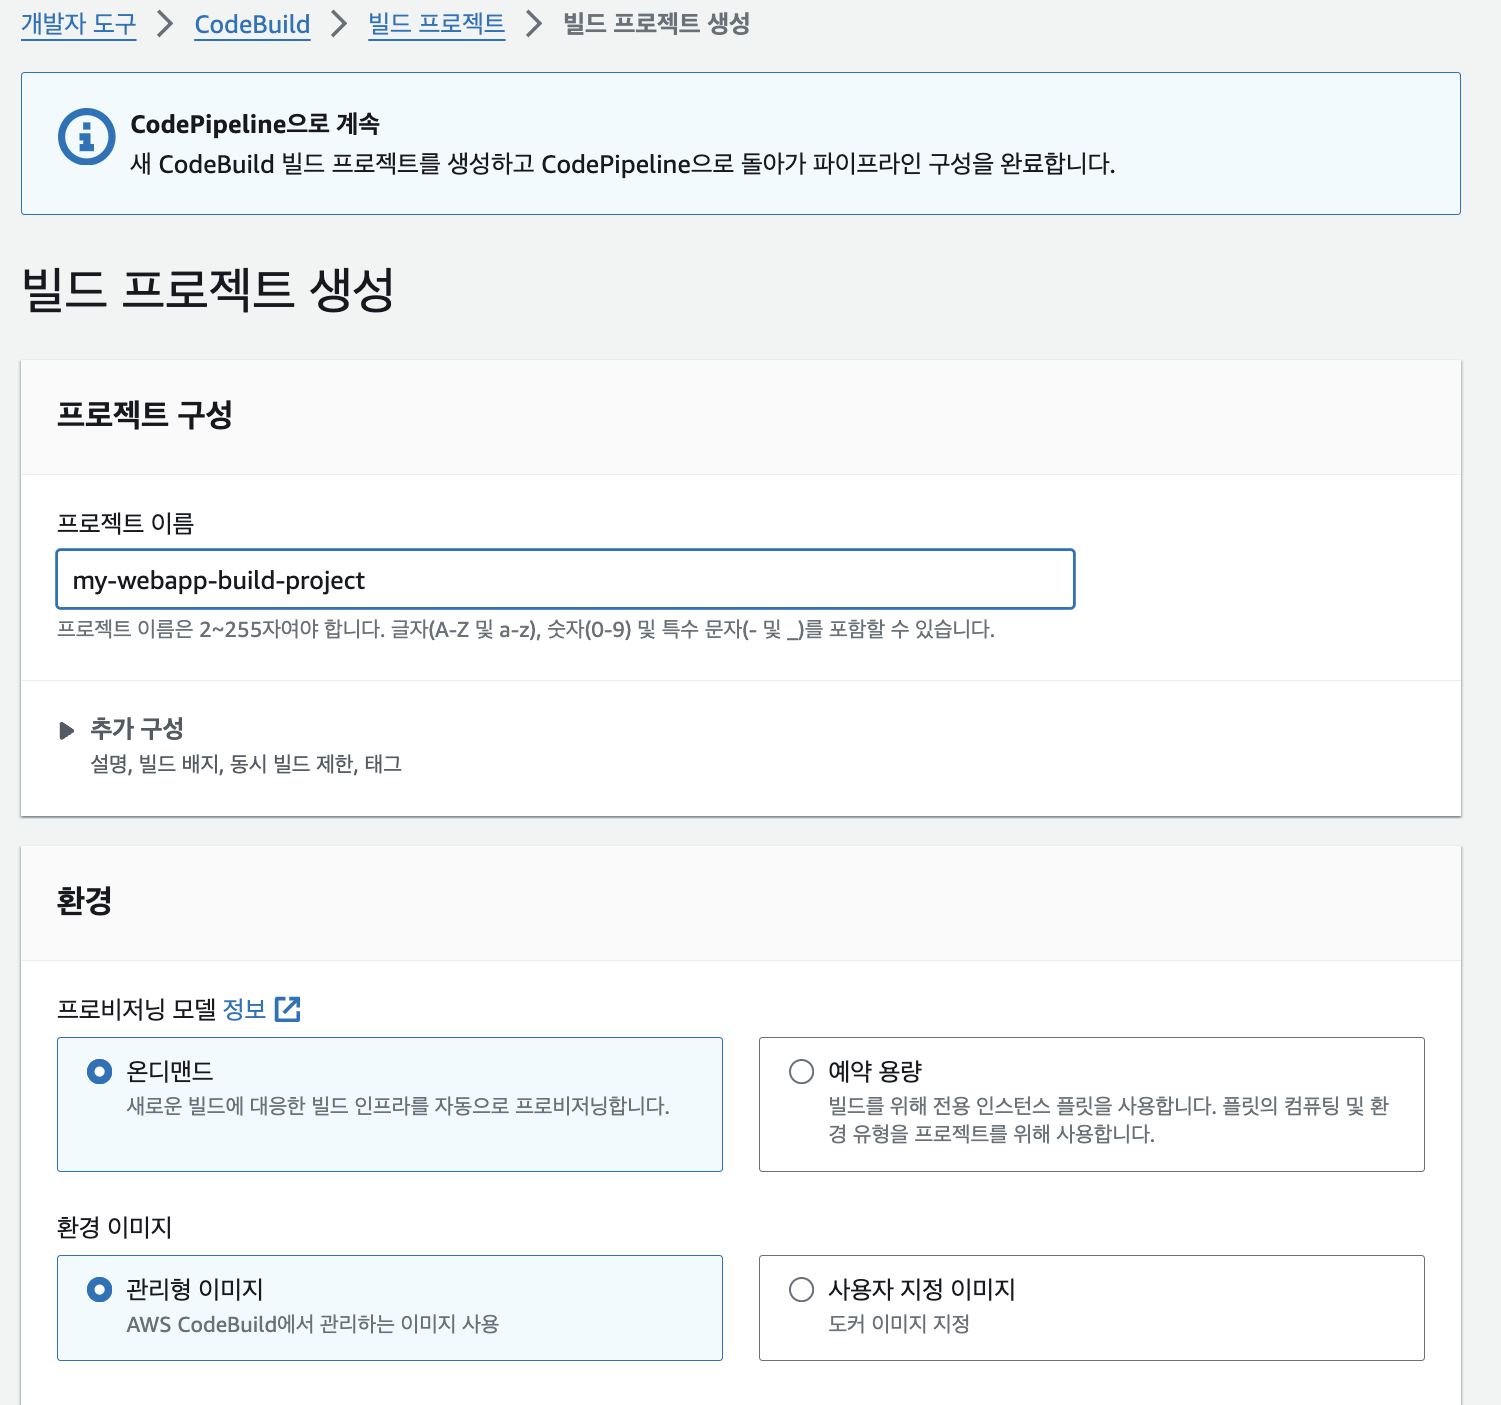Click 빌드 프로젝트 생성 breadcrumb text
The image size is (1501, 1405).
(656, 24)
